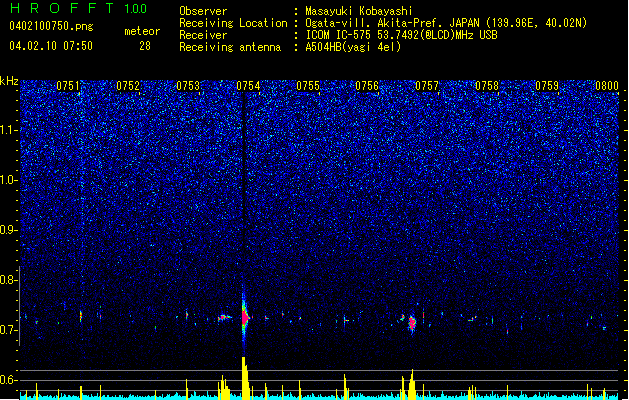Click the 0758 time marker
Screen dimensions: 629x400
[487, 86]
